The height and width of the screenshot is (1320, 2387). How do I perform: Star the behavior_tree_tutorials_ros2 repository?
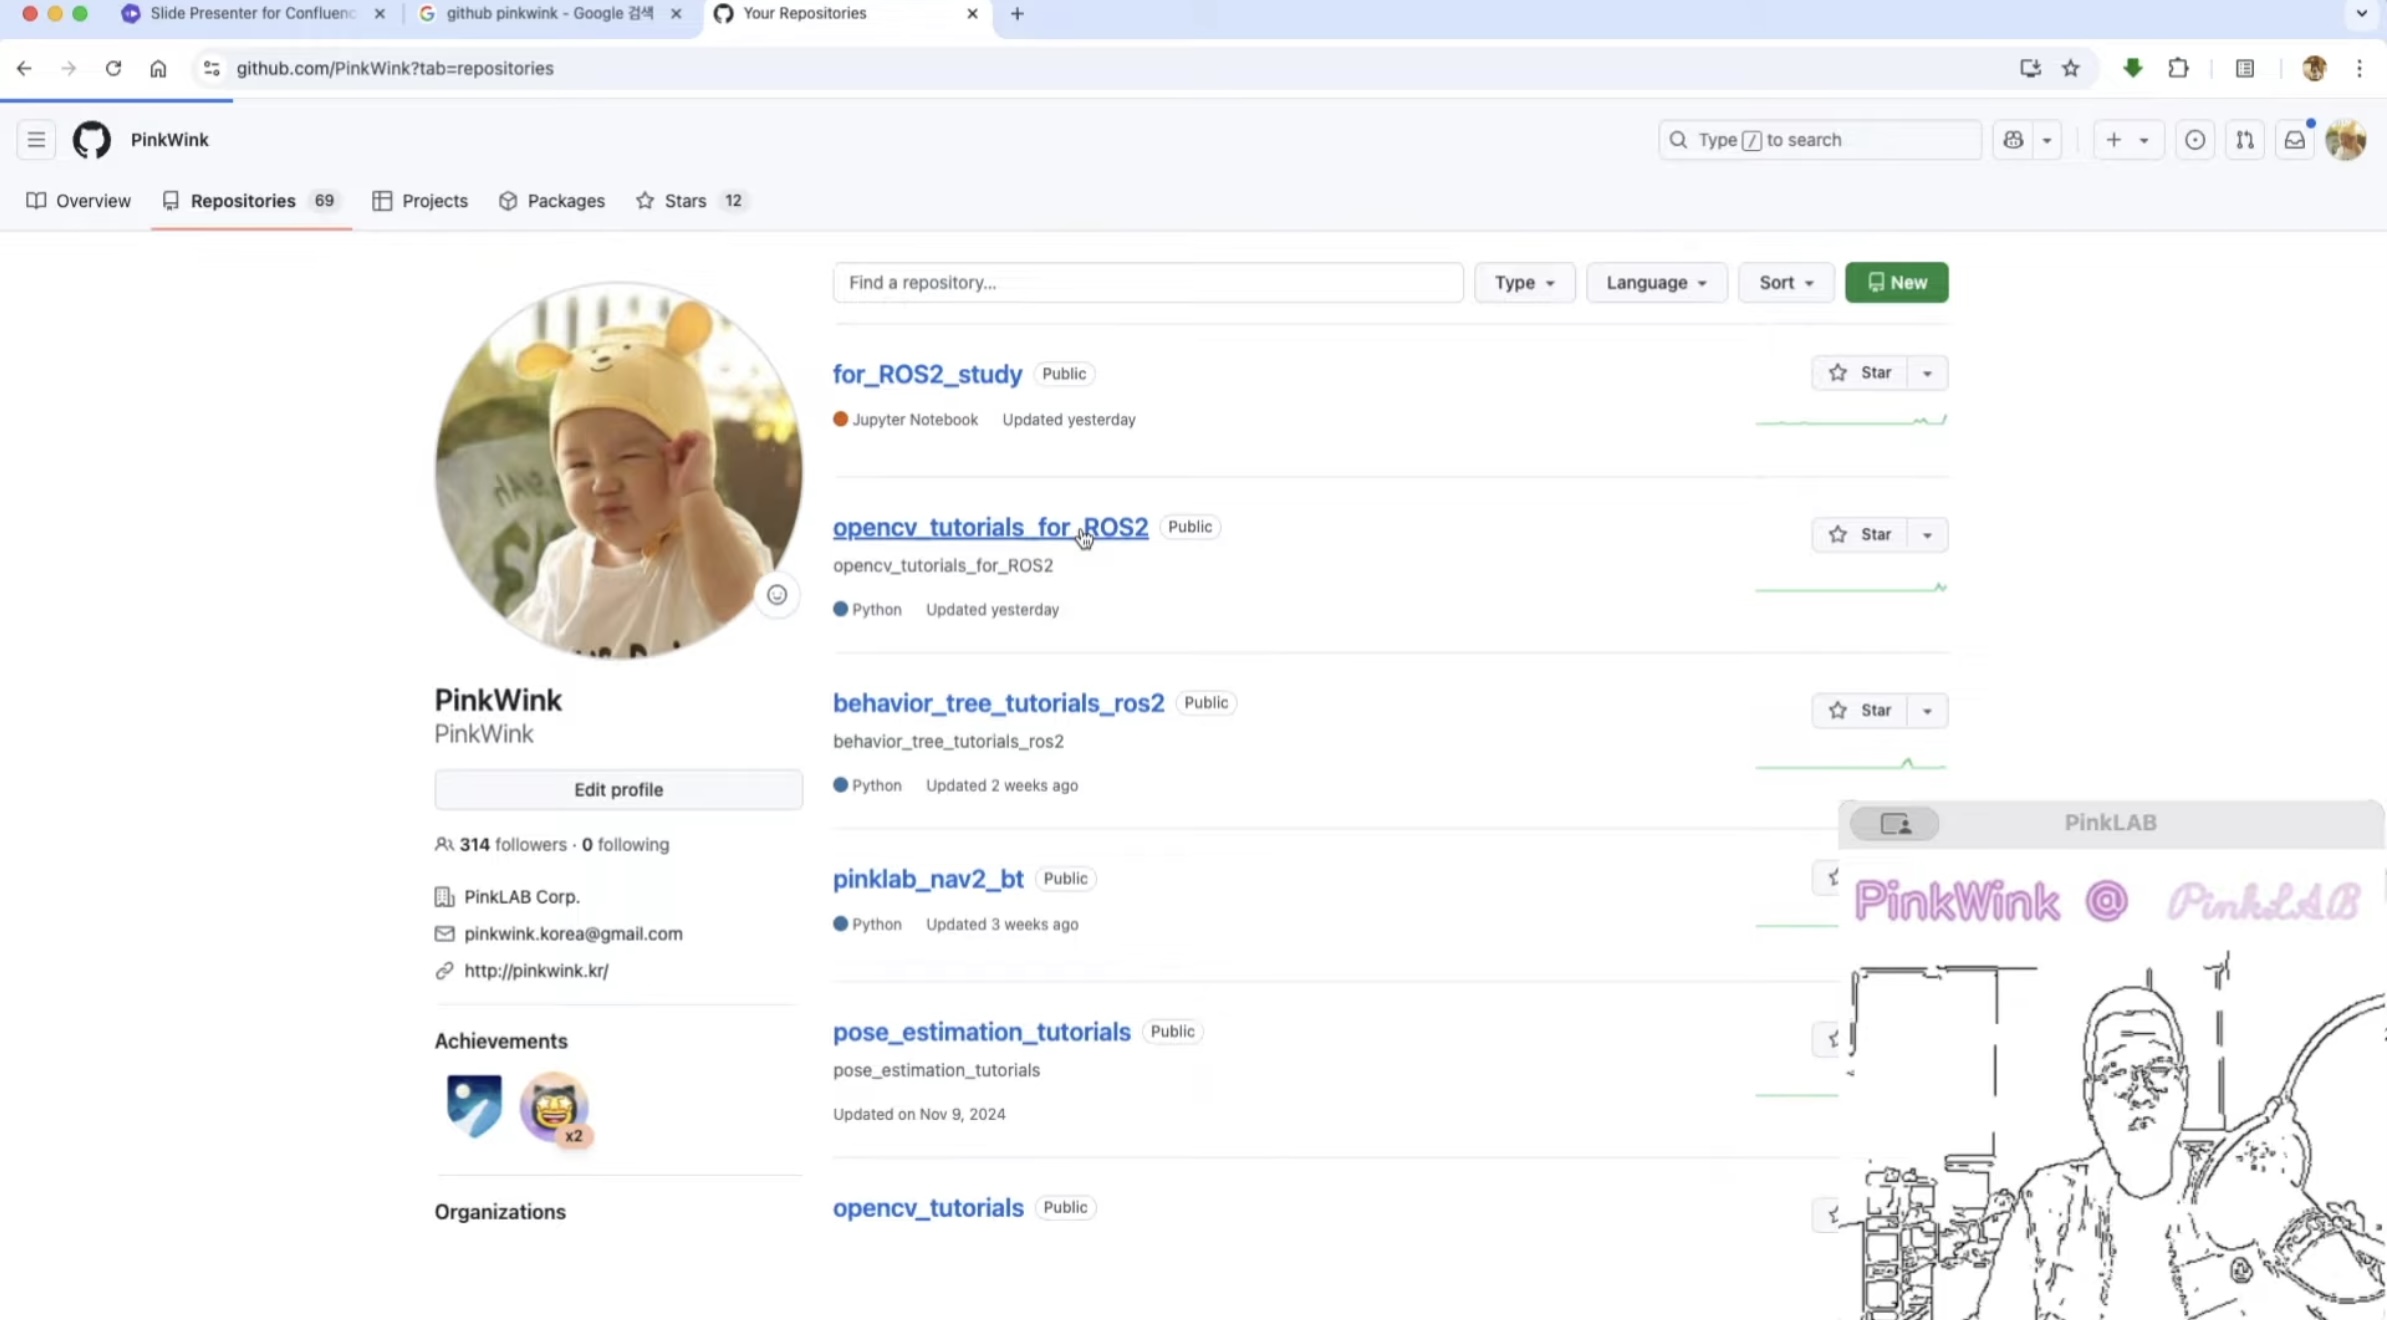[x=1860, y=711]
